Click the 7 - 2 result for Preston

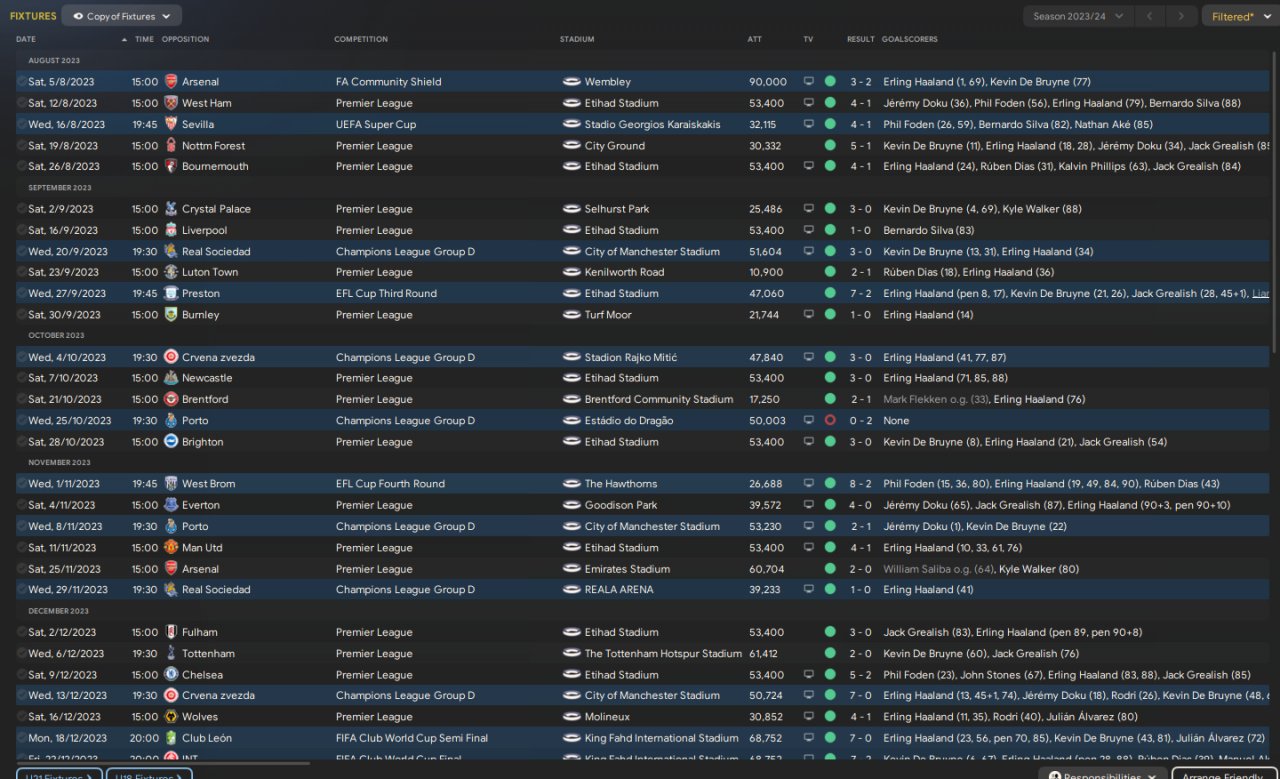[861, 293]
